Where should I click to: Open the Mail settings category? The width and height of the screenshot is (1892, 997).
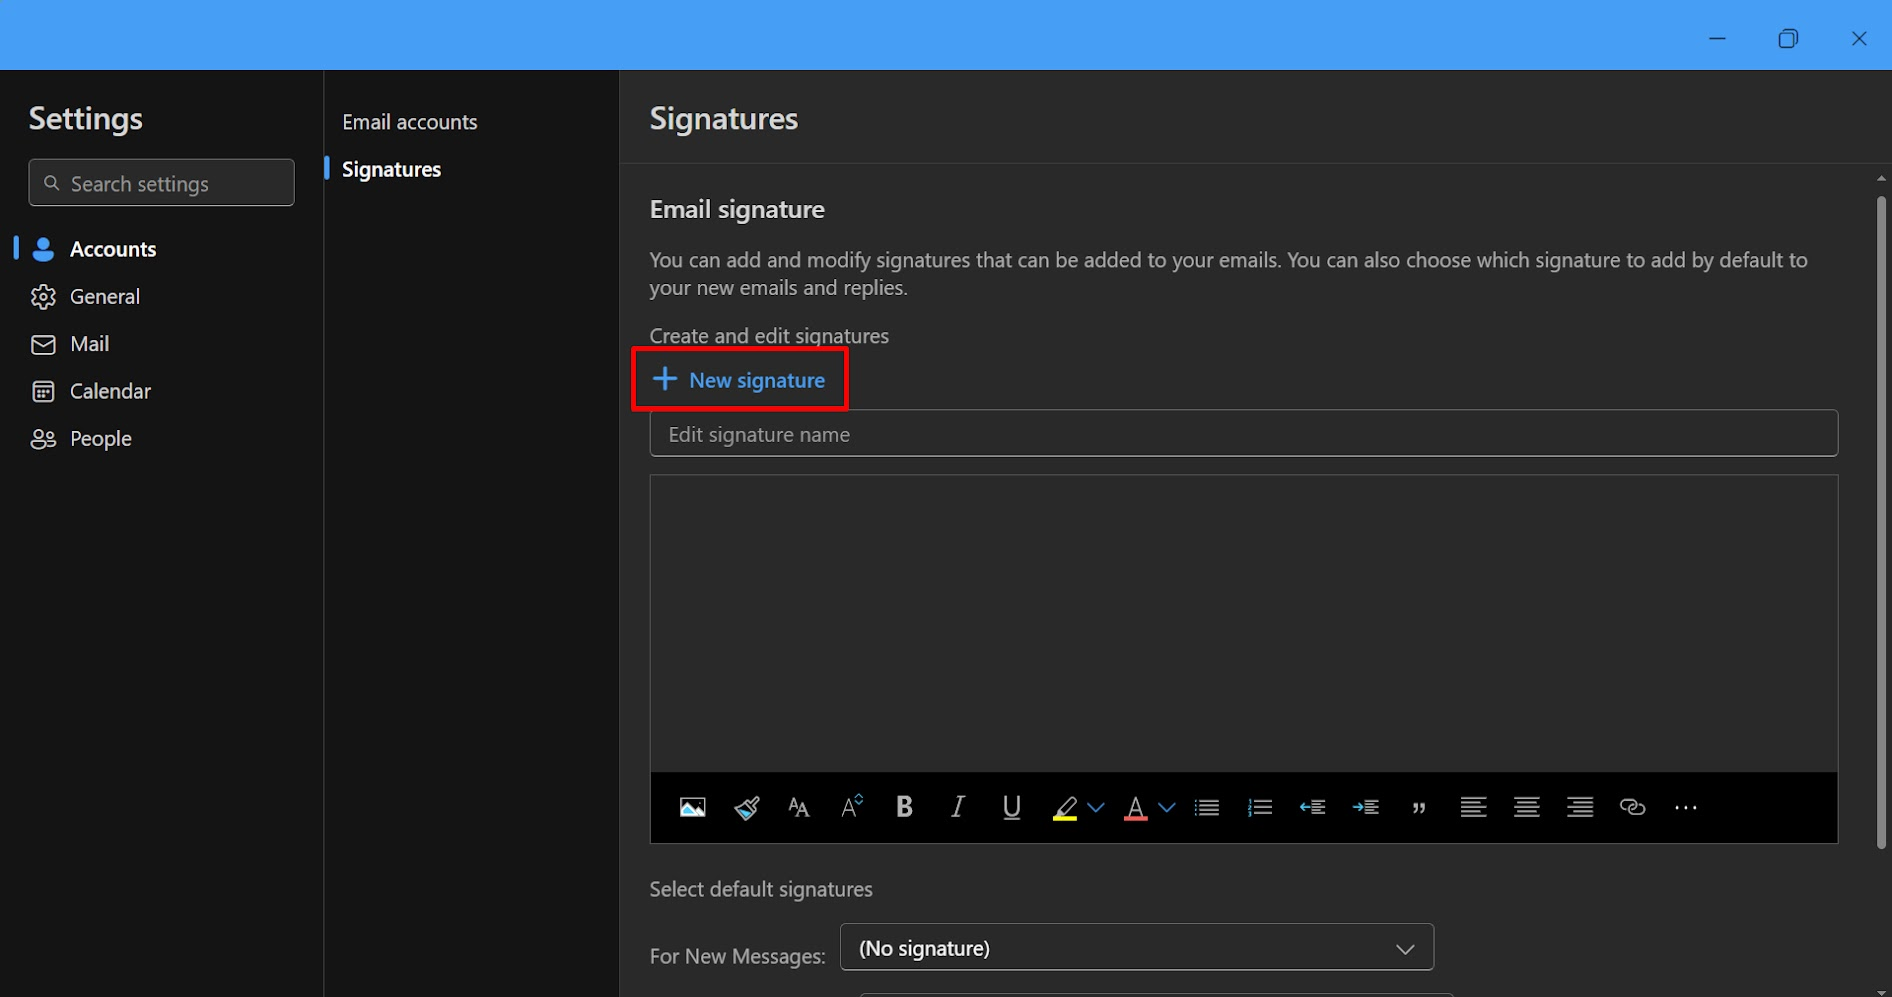pos(70,344)
